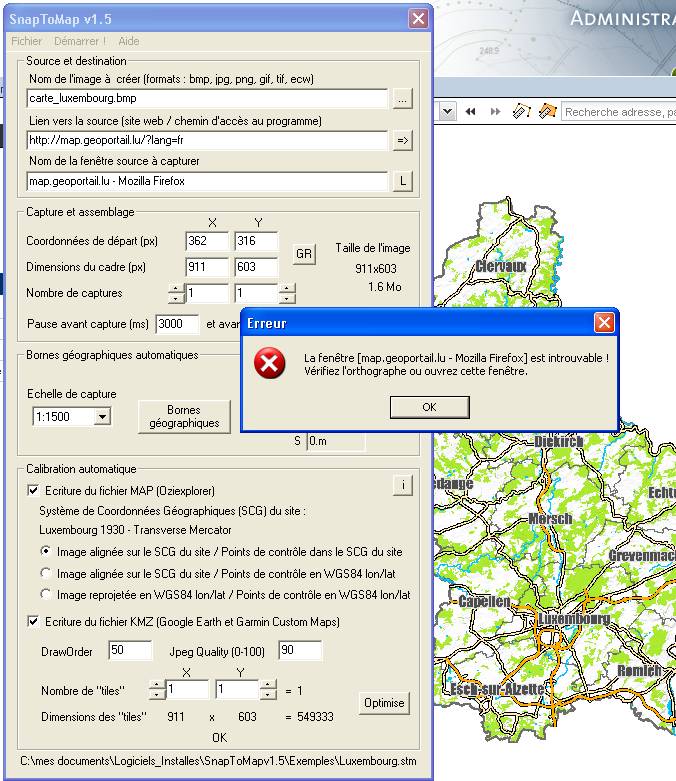
Task: Click OK in the Erreur dialog
Action: click(x=429, y=407)
